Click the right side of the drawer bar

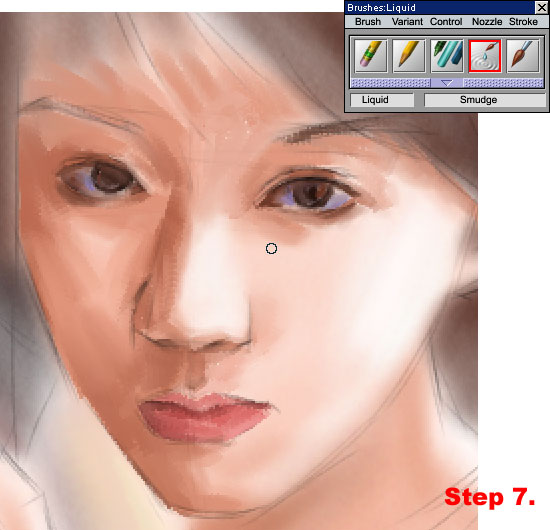click(504, 83)
